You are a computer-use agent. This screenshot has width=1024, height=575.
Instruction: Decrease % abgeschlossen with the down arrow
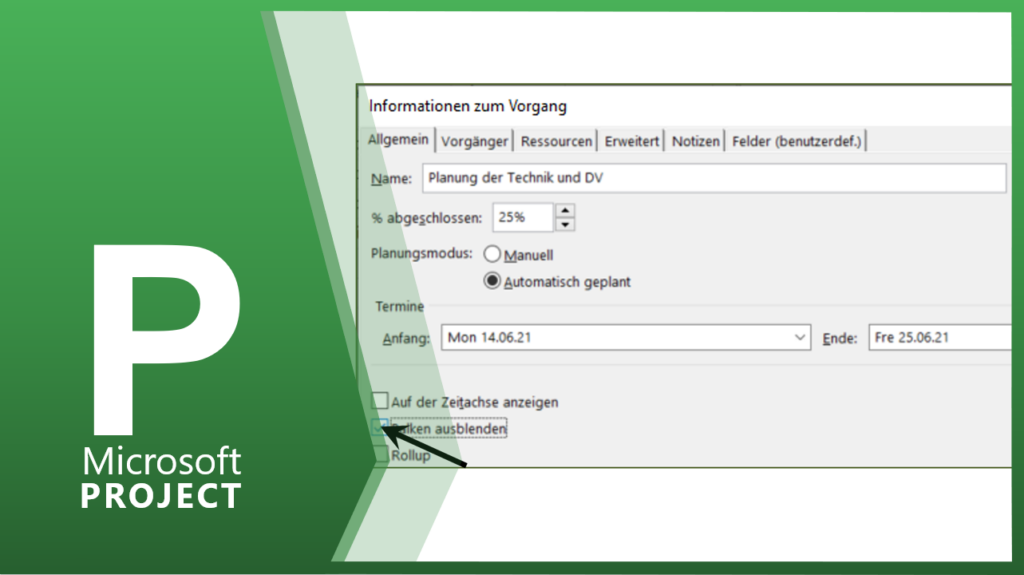pyautogui.click(x=565, y=225)
